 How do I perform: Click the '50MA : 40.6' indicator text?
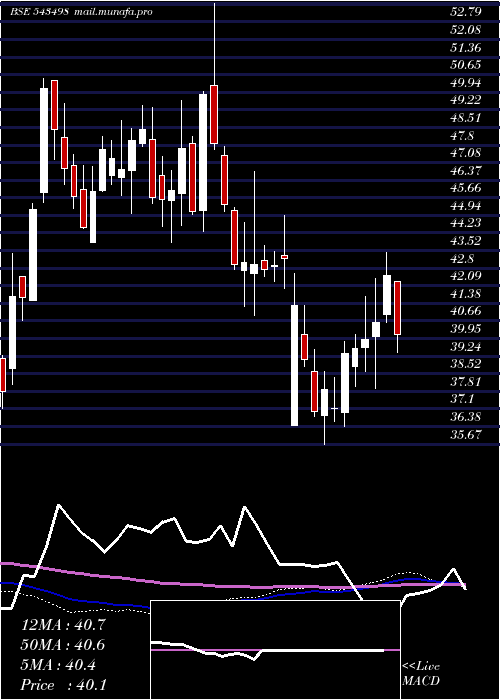point(63,645)
